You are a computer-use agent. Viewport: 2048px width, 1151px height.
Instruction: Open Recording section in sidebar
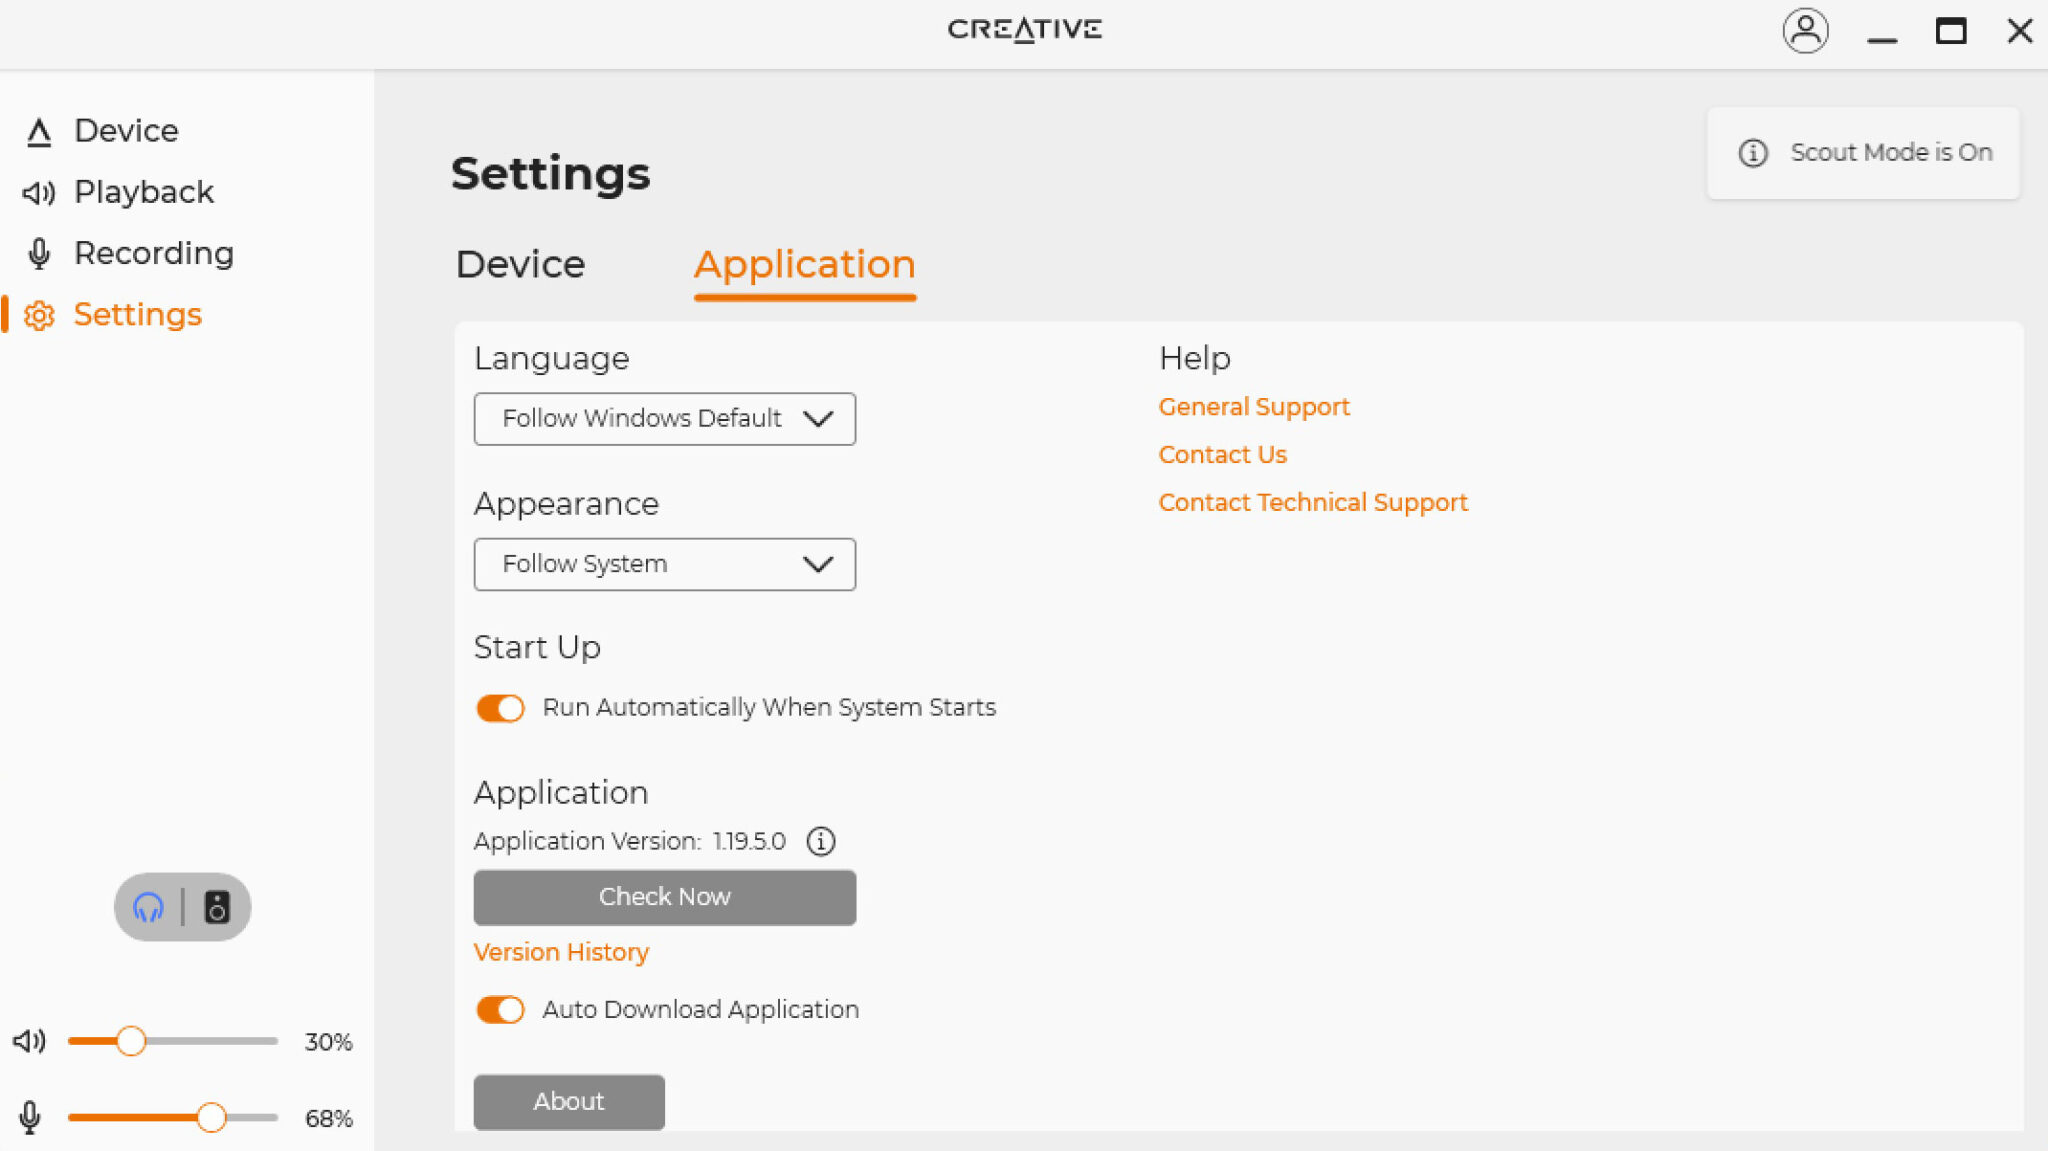(153, 253)
